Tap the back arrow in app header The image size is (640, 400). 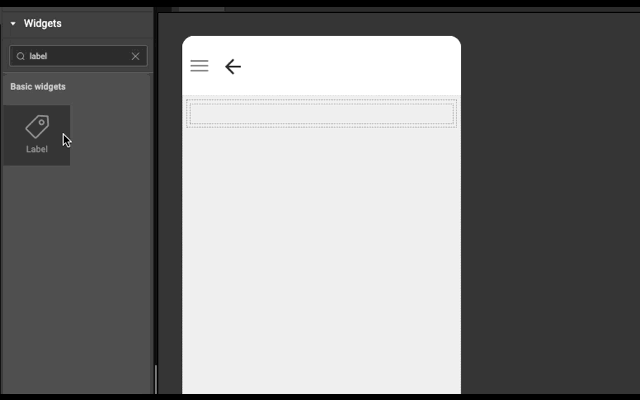coord(233,67)
